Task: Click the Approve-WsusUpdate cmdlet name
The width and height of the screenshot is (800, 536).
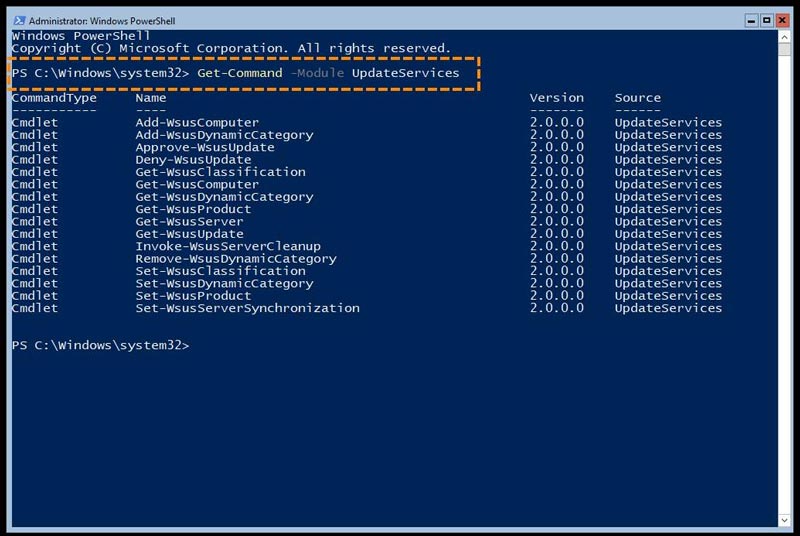Action: [205, 147]
